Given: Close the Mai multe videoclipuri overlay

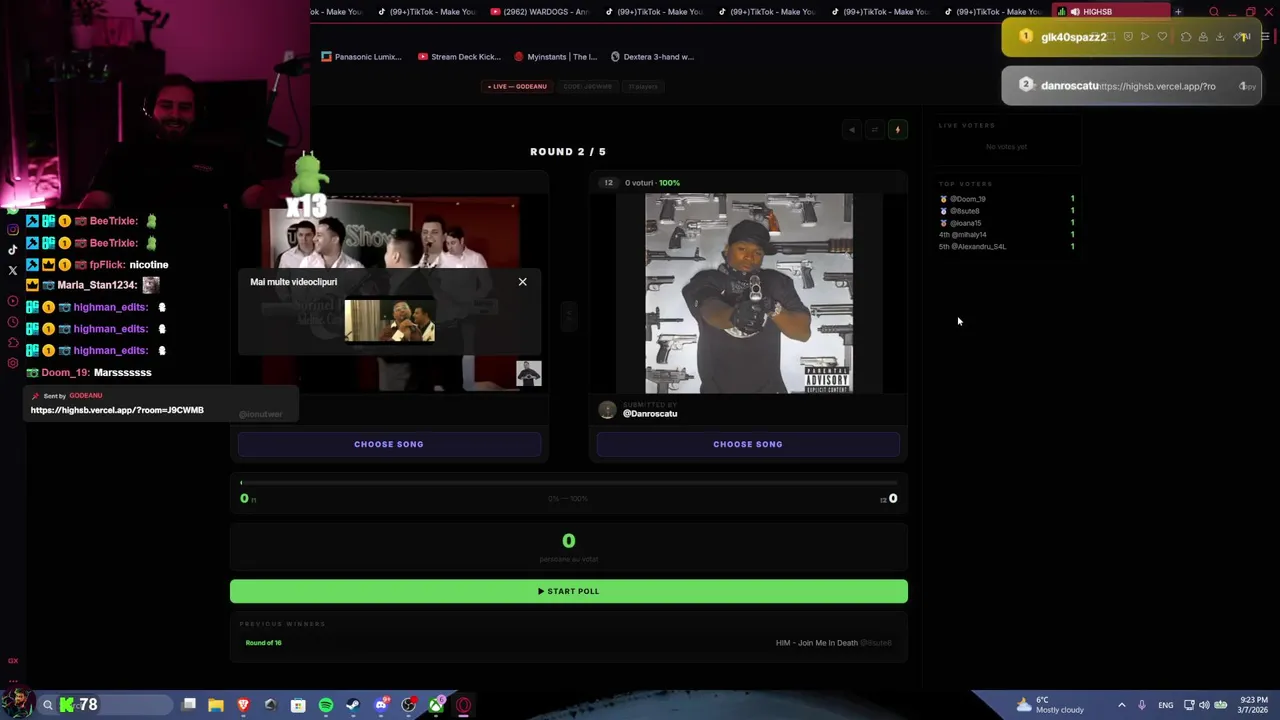Looking at the screenshot, I should (x=522, y=282).
